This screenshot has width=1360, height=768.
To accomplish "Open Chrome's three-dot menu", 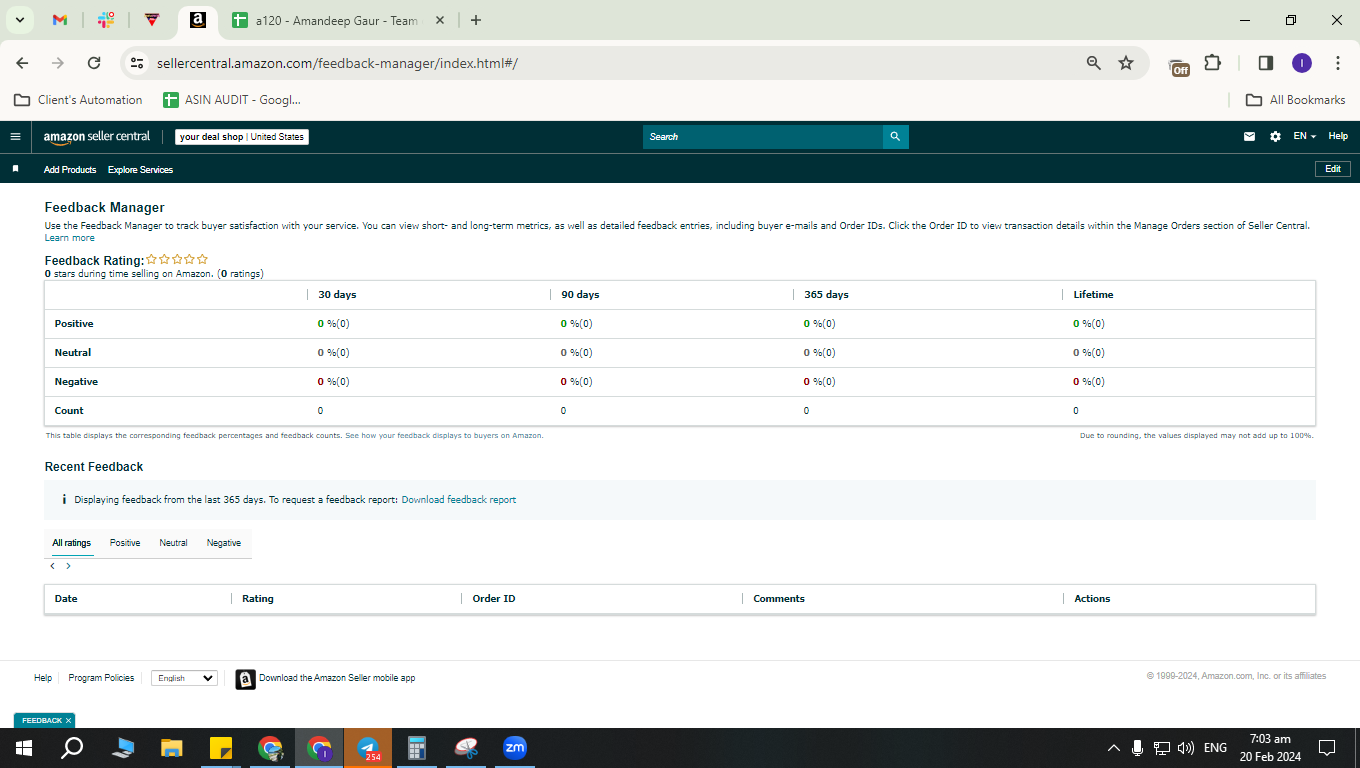I will click(1338, 63).
